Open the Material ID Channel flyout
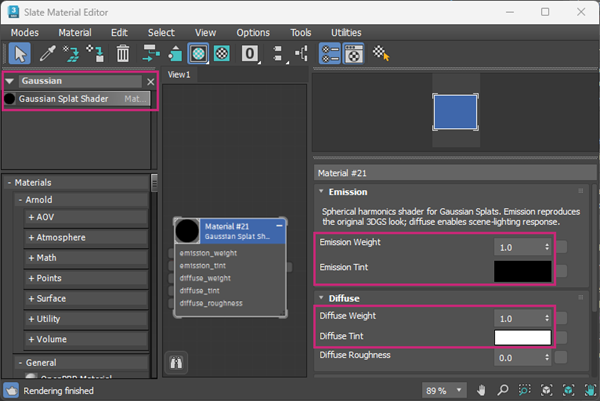This screenshot has width=600, height=401. (250, 54)
